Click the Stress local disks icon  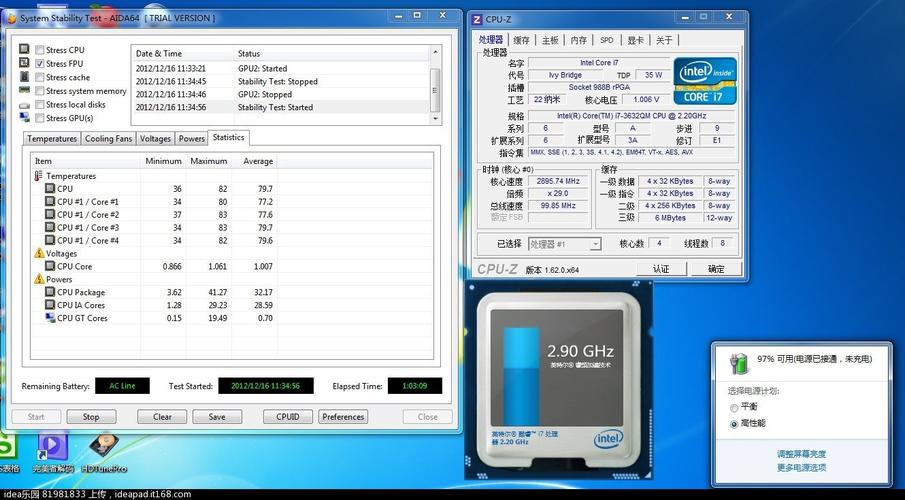(24, 105)
